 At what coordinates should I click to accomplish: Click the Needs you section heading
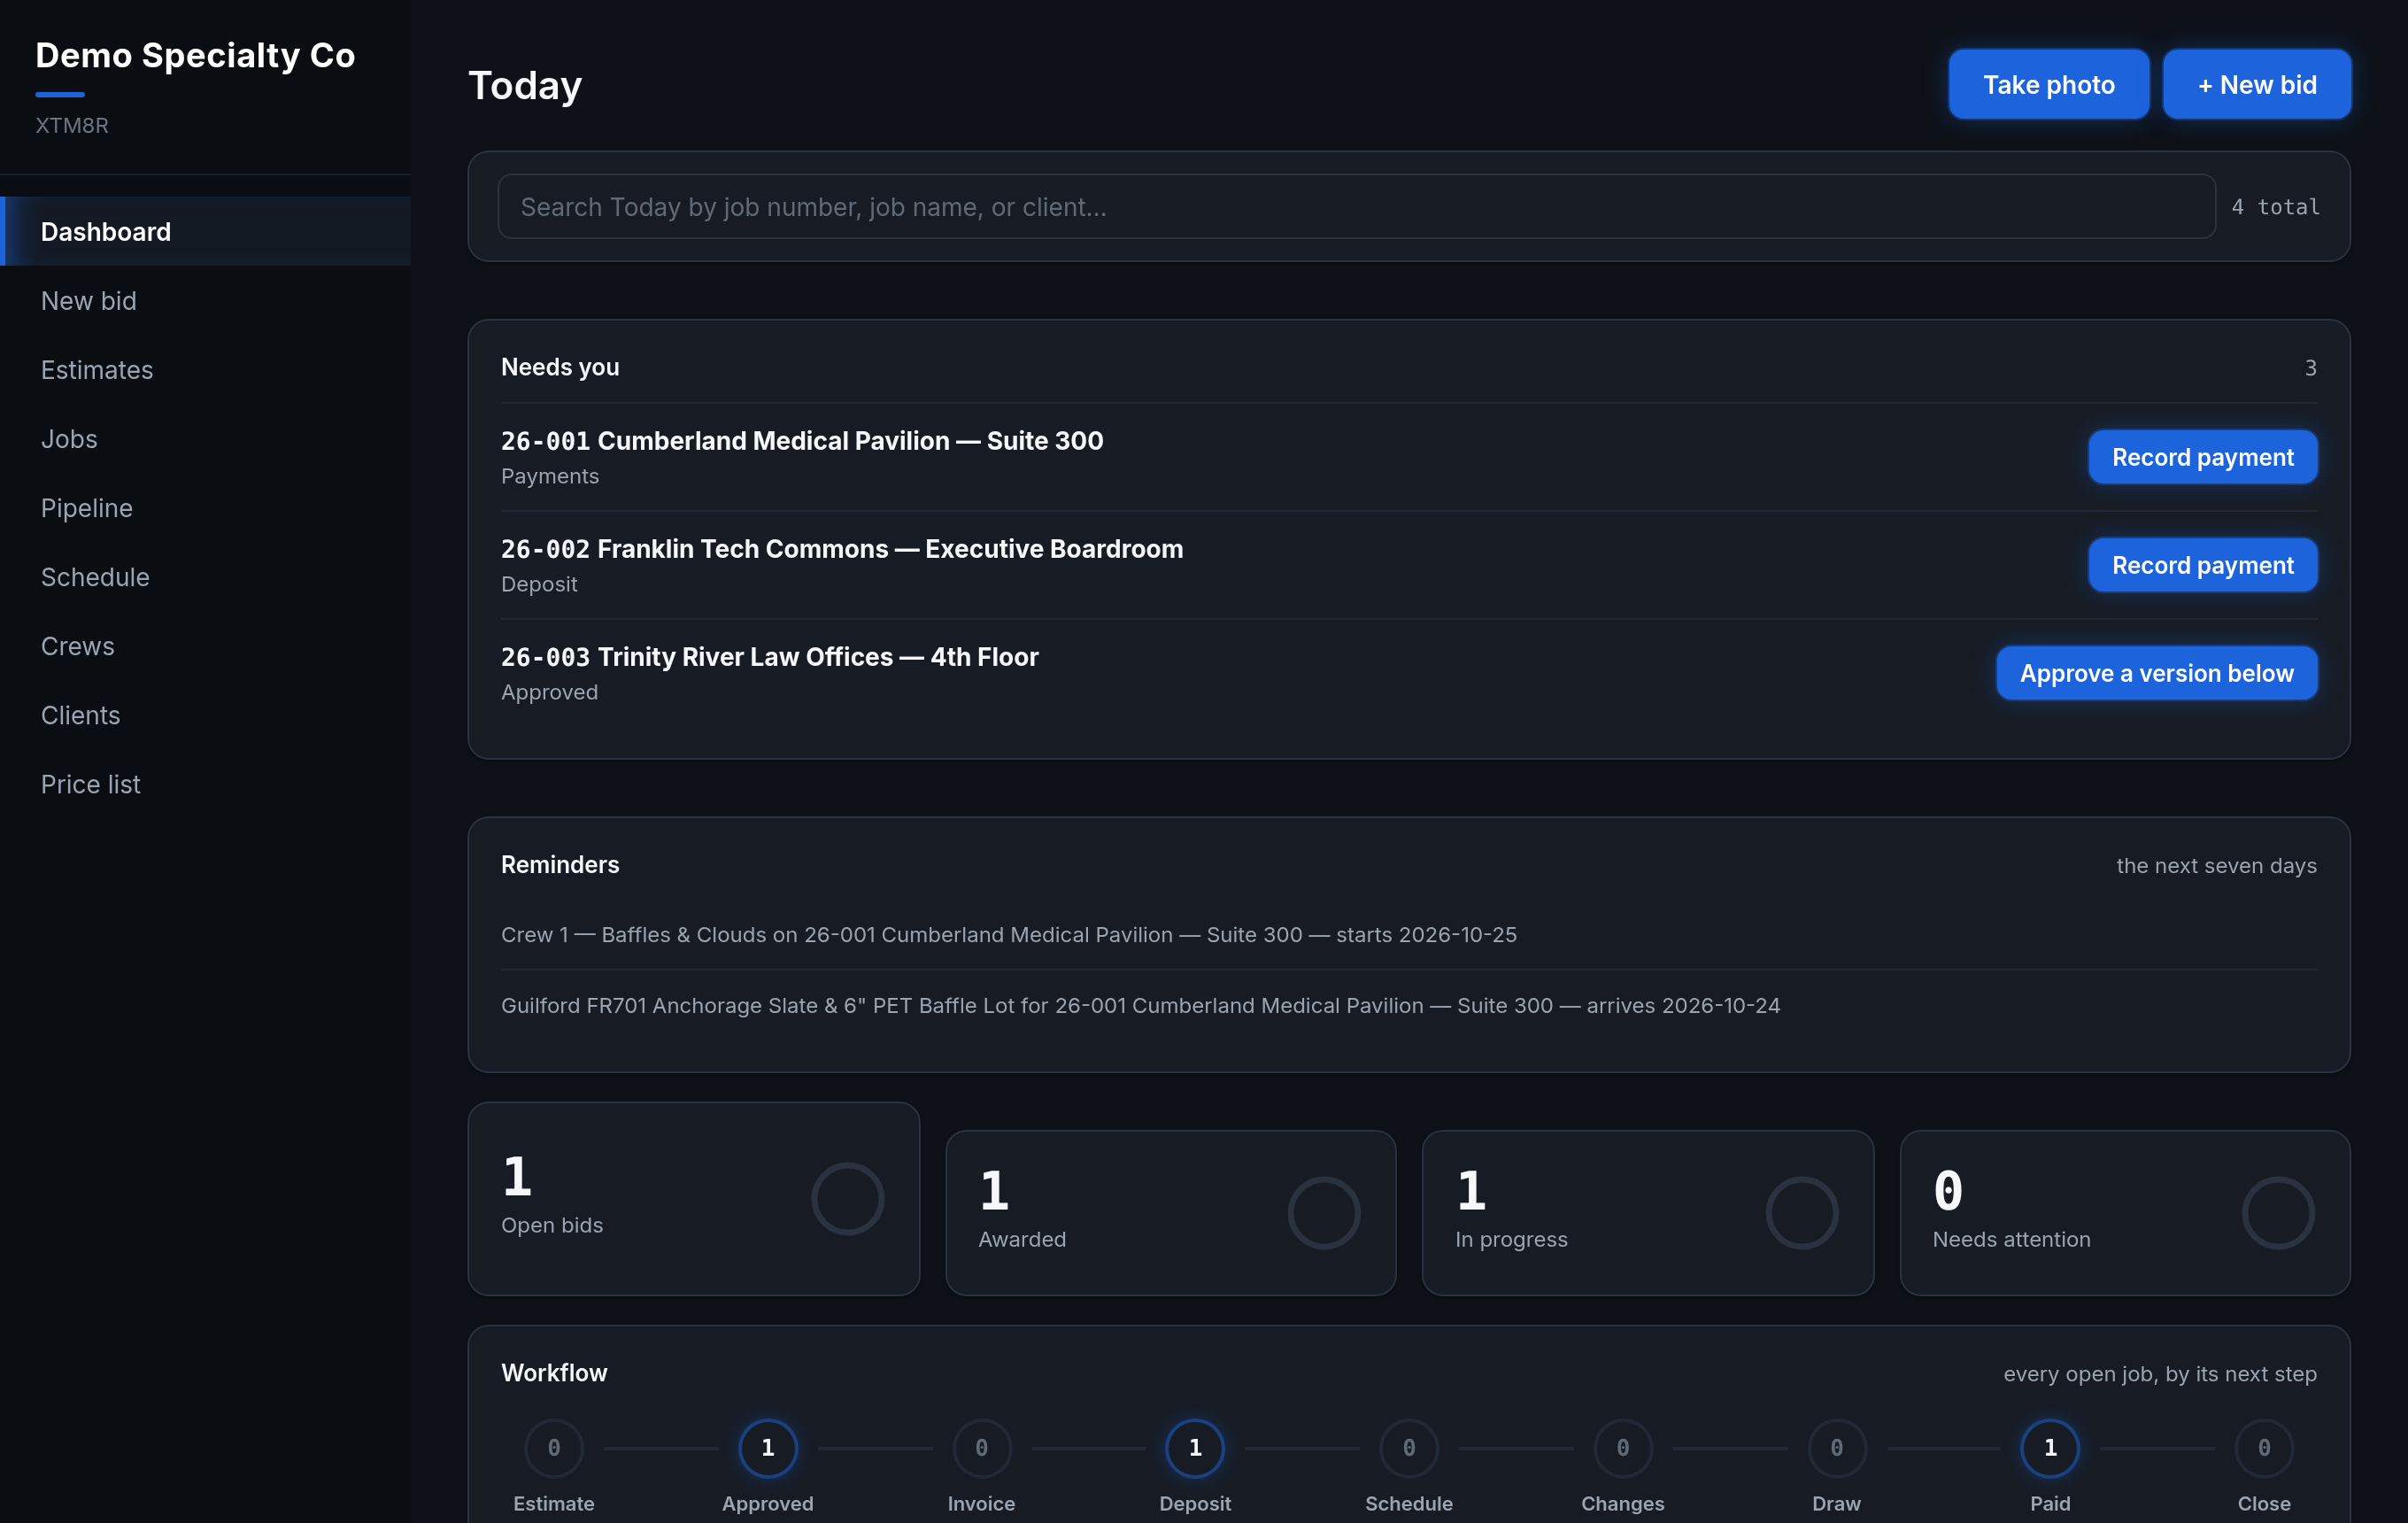coord(560,367)
